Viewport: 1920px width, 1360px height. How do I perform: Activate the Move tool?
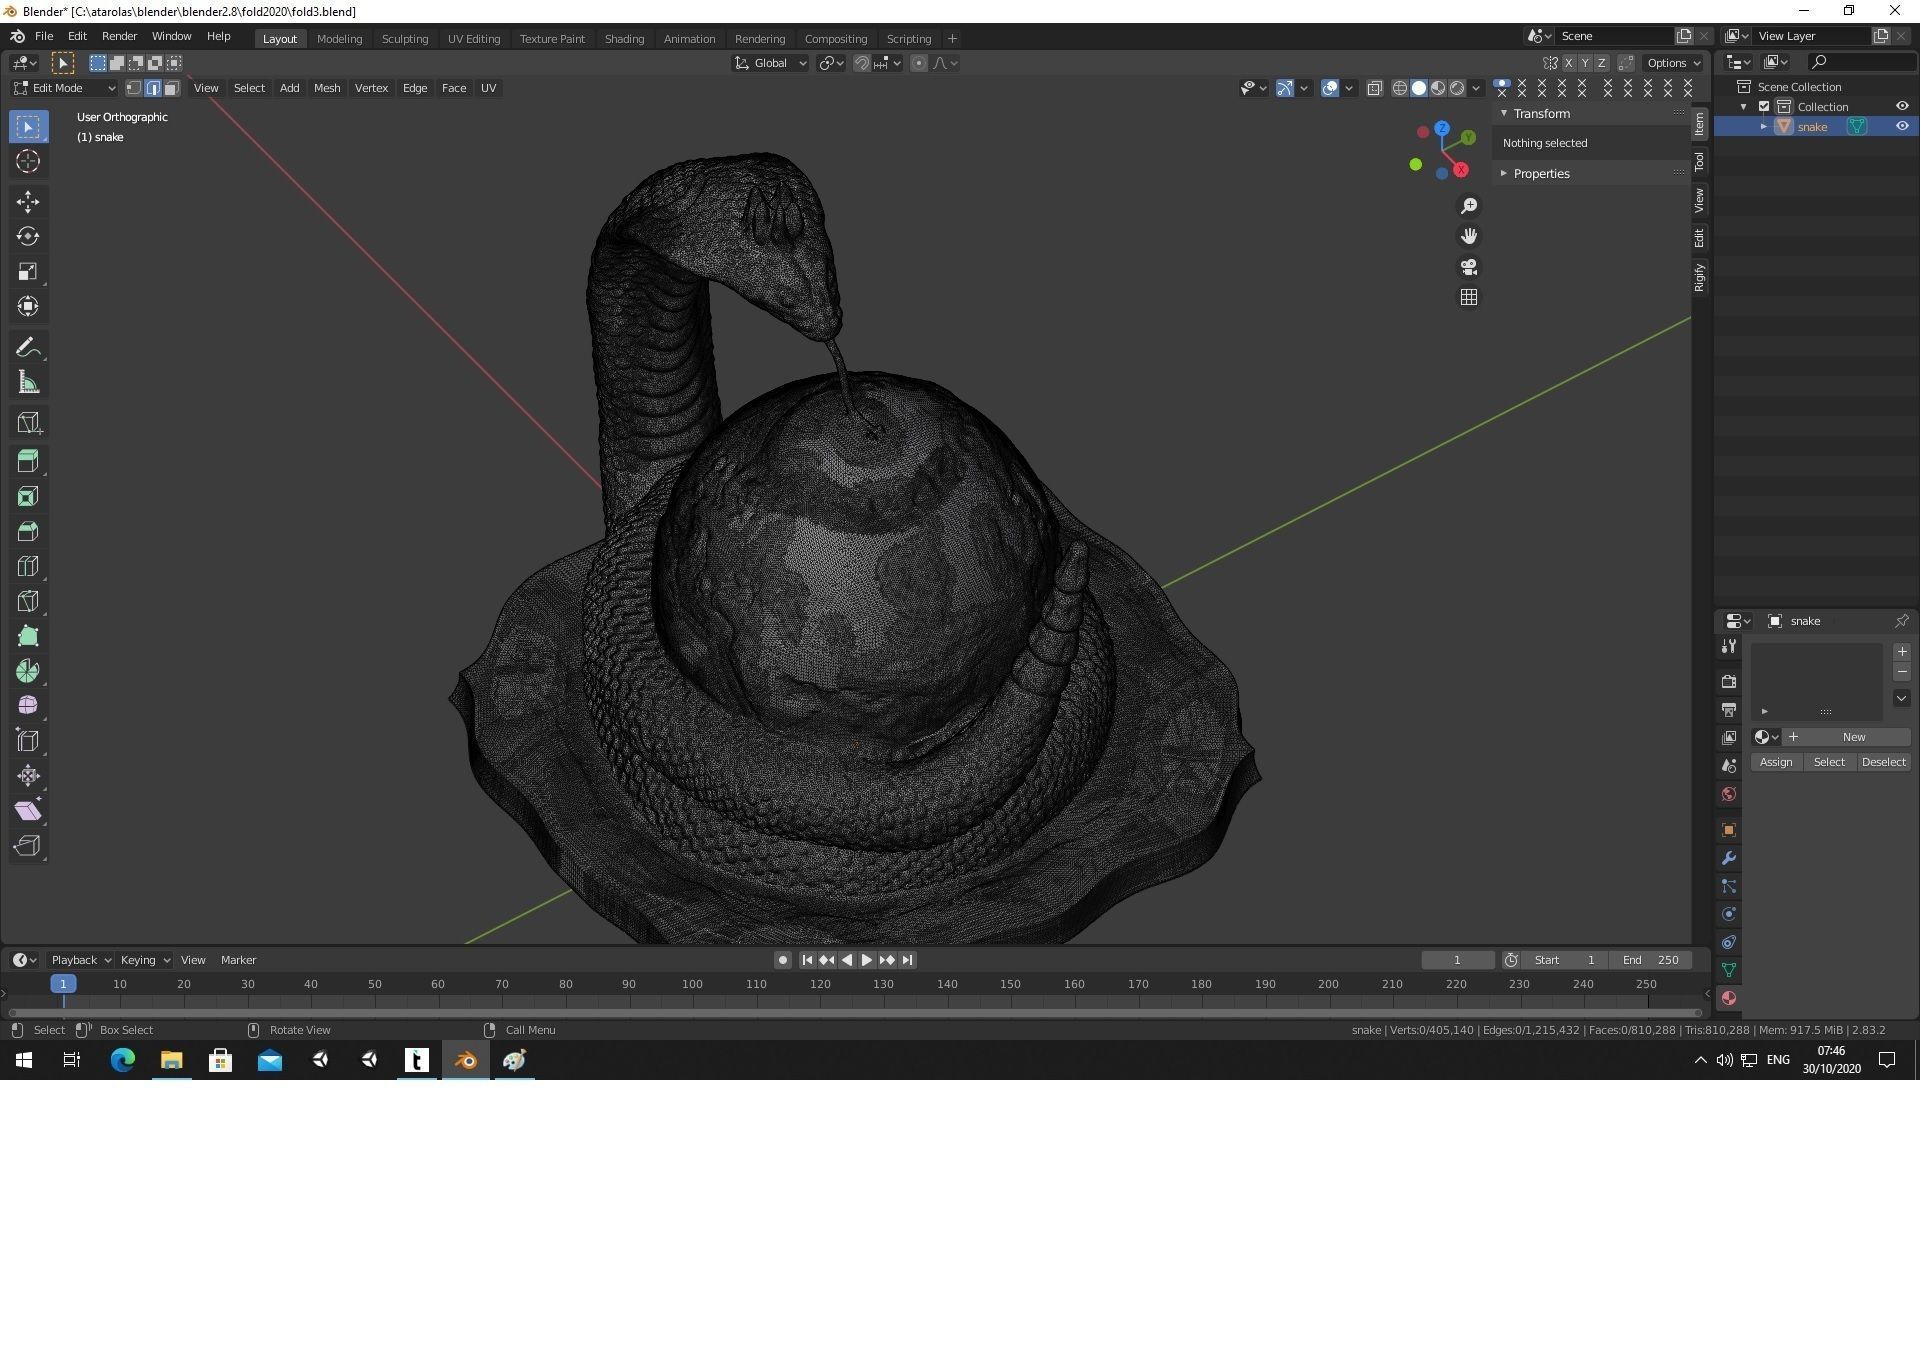28,202
